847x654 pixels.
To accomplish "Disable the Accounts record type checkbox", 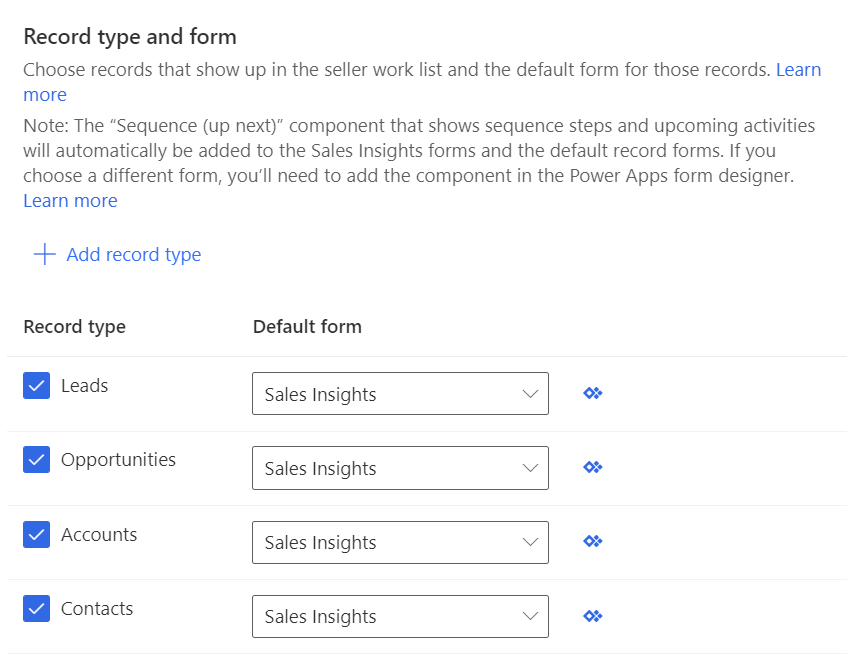I will click(x=37, y=534).
